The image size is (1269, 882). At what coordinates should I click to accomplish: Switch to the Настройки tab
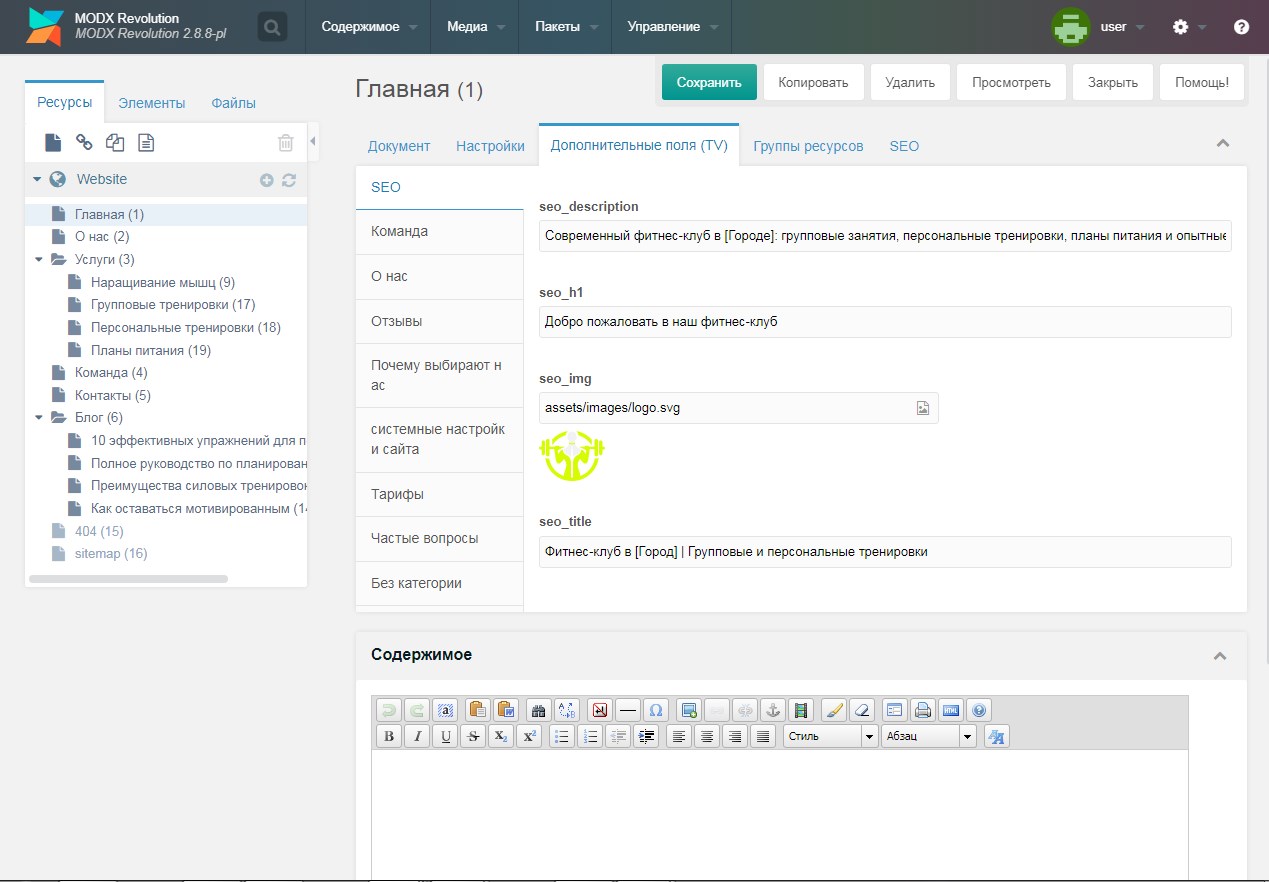pos(490,146)
